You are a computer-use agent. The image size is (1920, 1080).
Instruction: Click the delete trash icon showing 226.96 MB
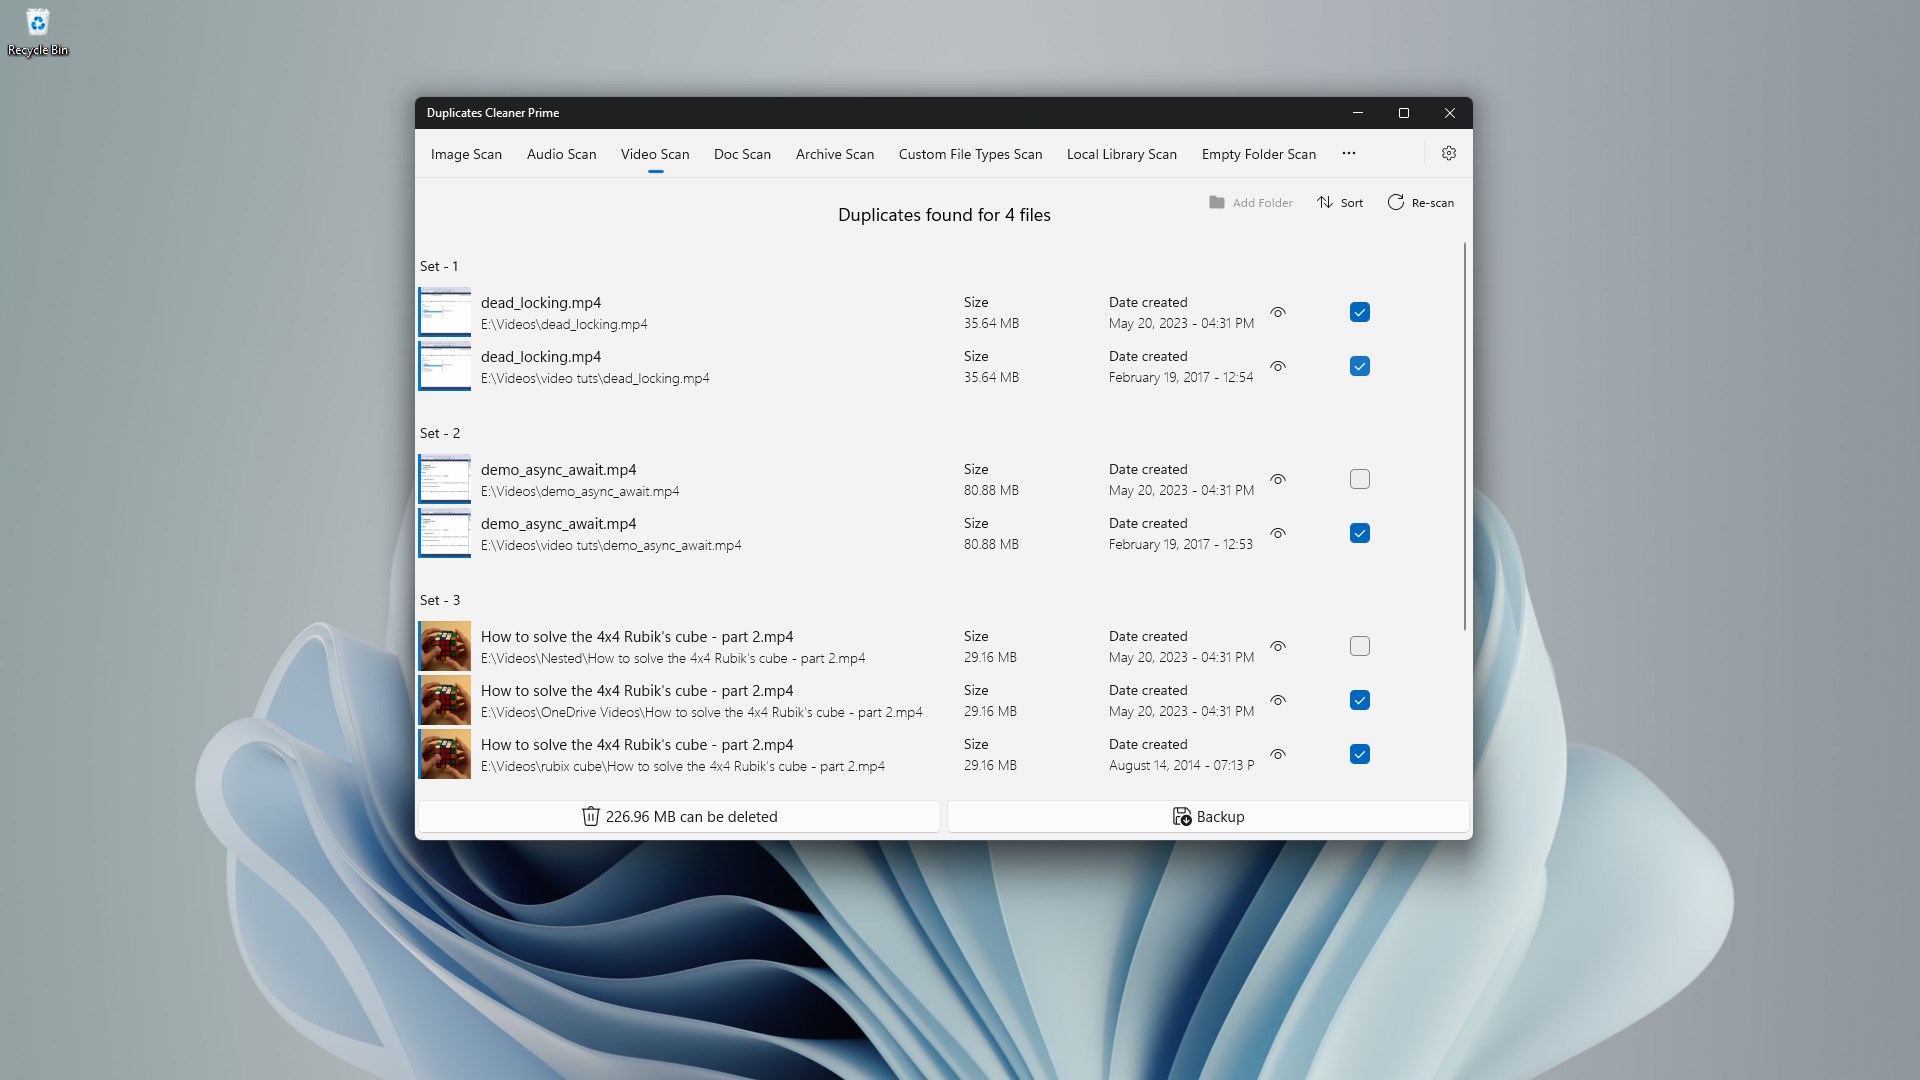pyautogui.click(x=591, y=817)
